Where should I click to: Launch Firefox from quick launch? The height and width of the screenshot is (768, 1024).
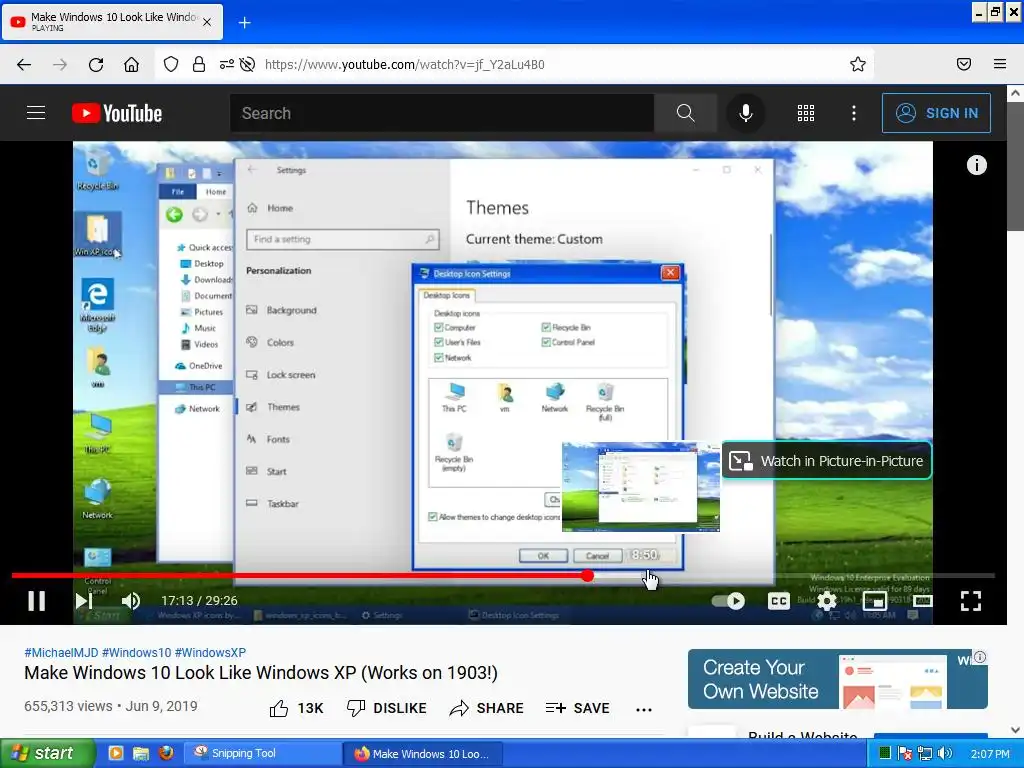pos(166,753)
